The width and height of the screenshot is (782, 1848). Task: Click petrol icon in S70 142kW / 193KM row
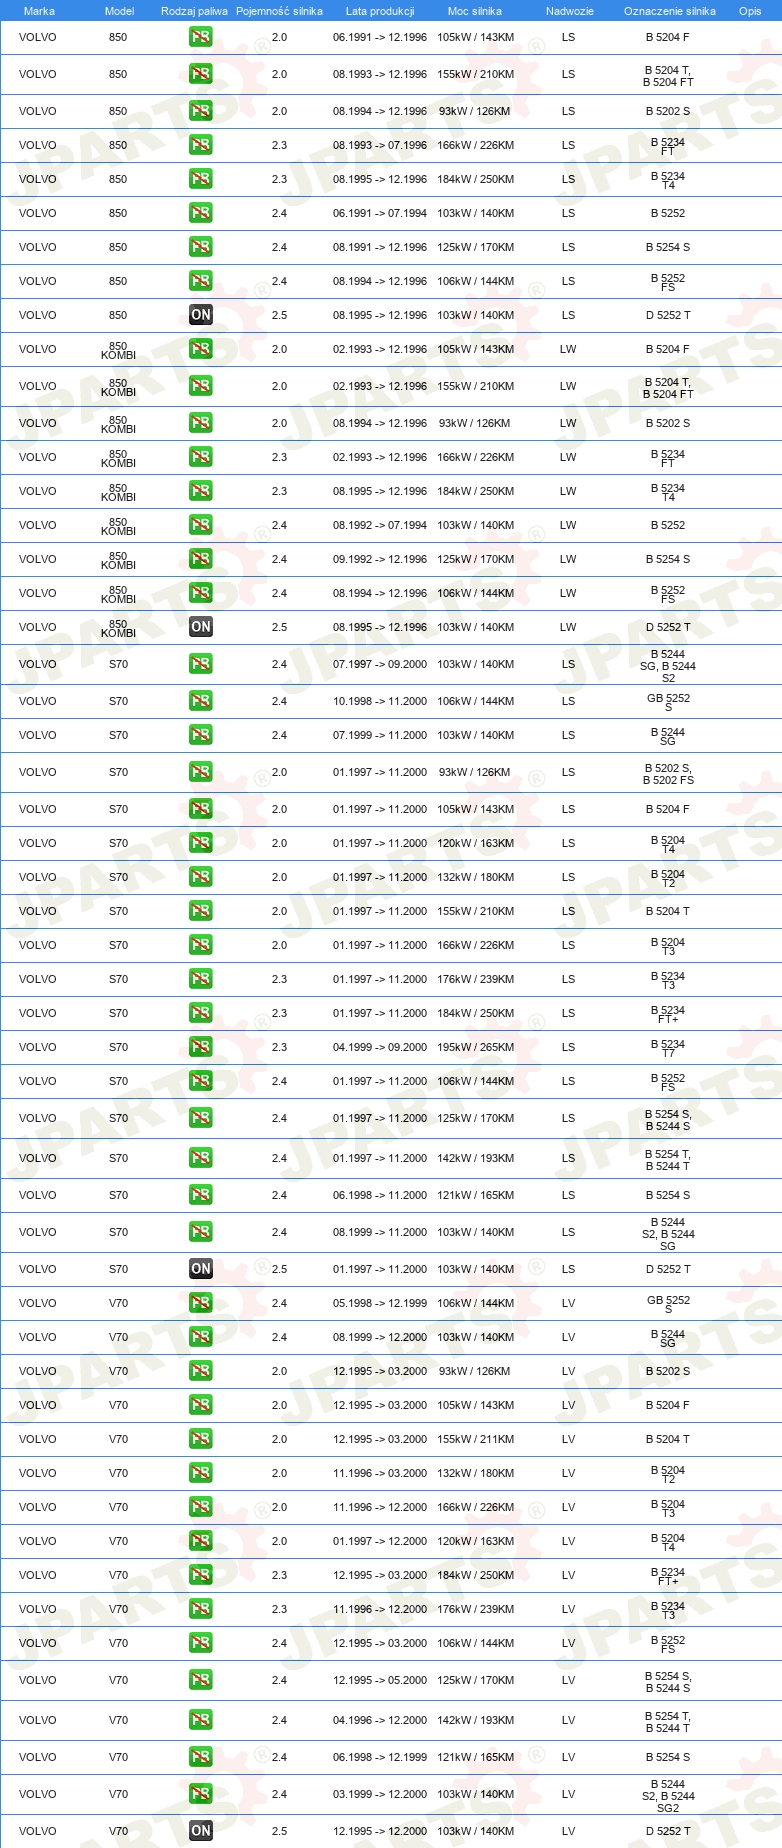pyautogui.click(x=201, y=1158)
